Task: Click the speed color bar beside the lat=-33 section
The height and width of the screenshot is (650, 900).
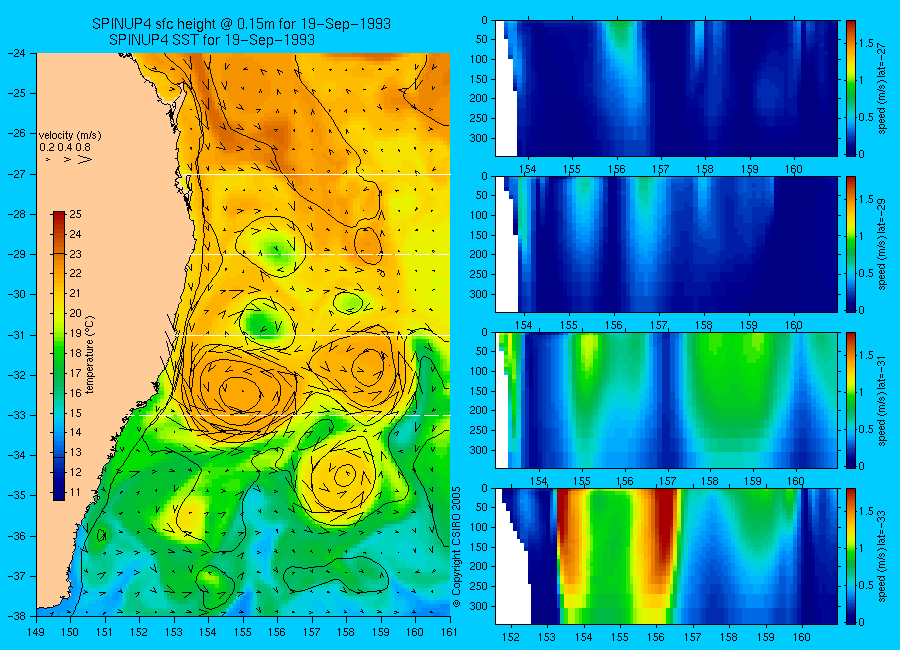Action: pos(851,556)
